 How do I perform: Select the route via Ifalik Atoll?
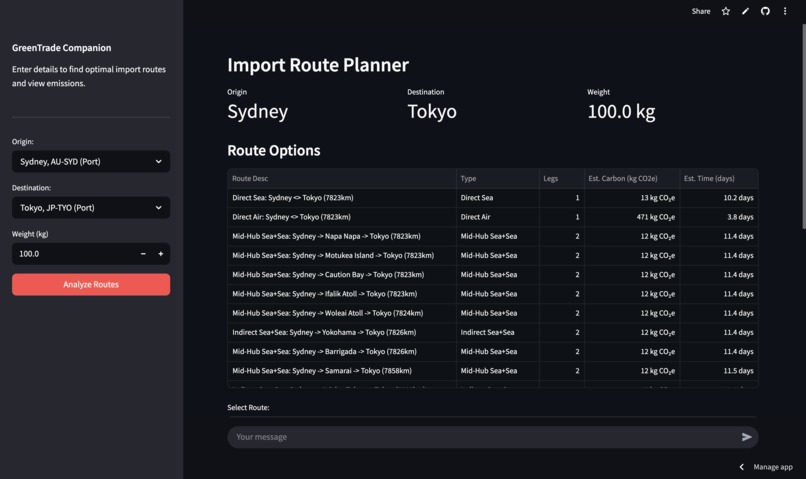tap(492, 294)
